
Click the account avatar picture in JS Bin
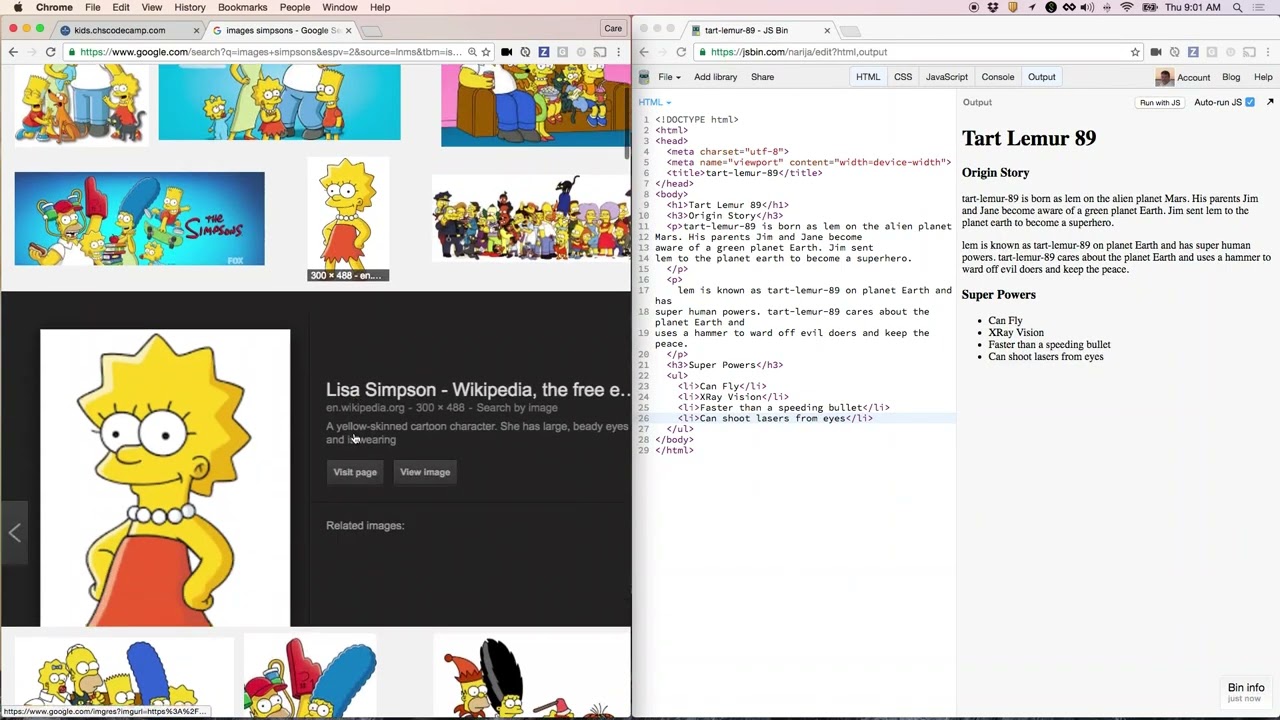1164,77
